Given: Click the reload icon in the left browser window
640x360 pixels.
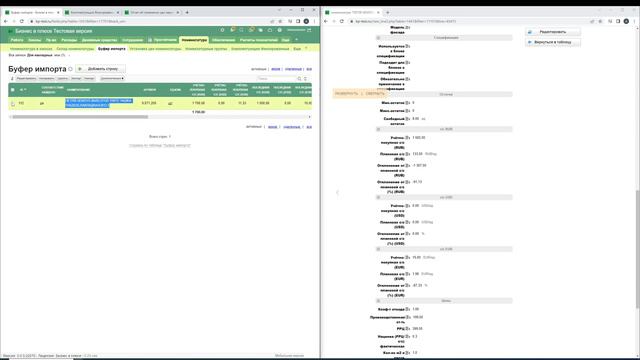Looking at the screenshot, I should click(x=22, y=21).
